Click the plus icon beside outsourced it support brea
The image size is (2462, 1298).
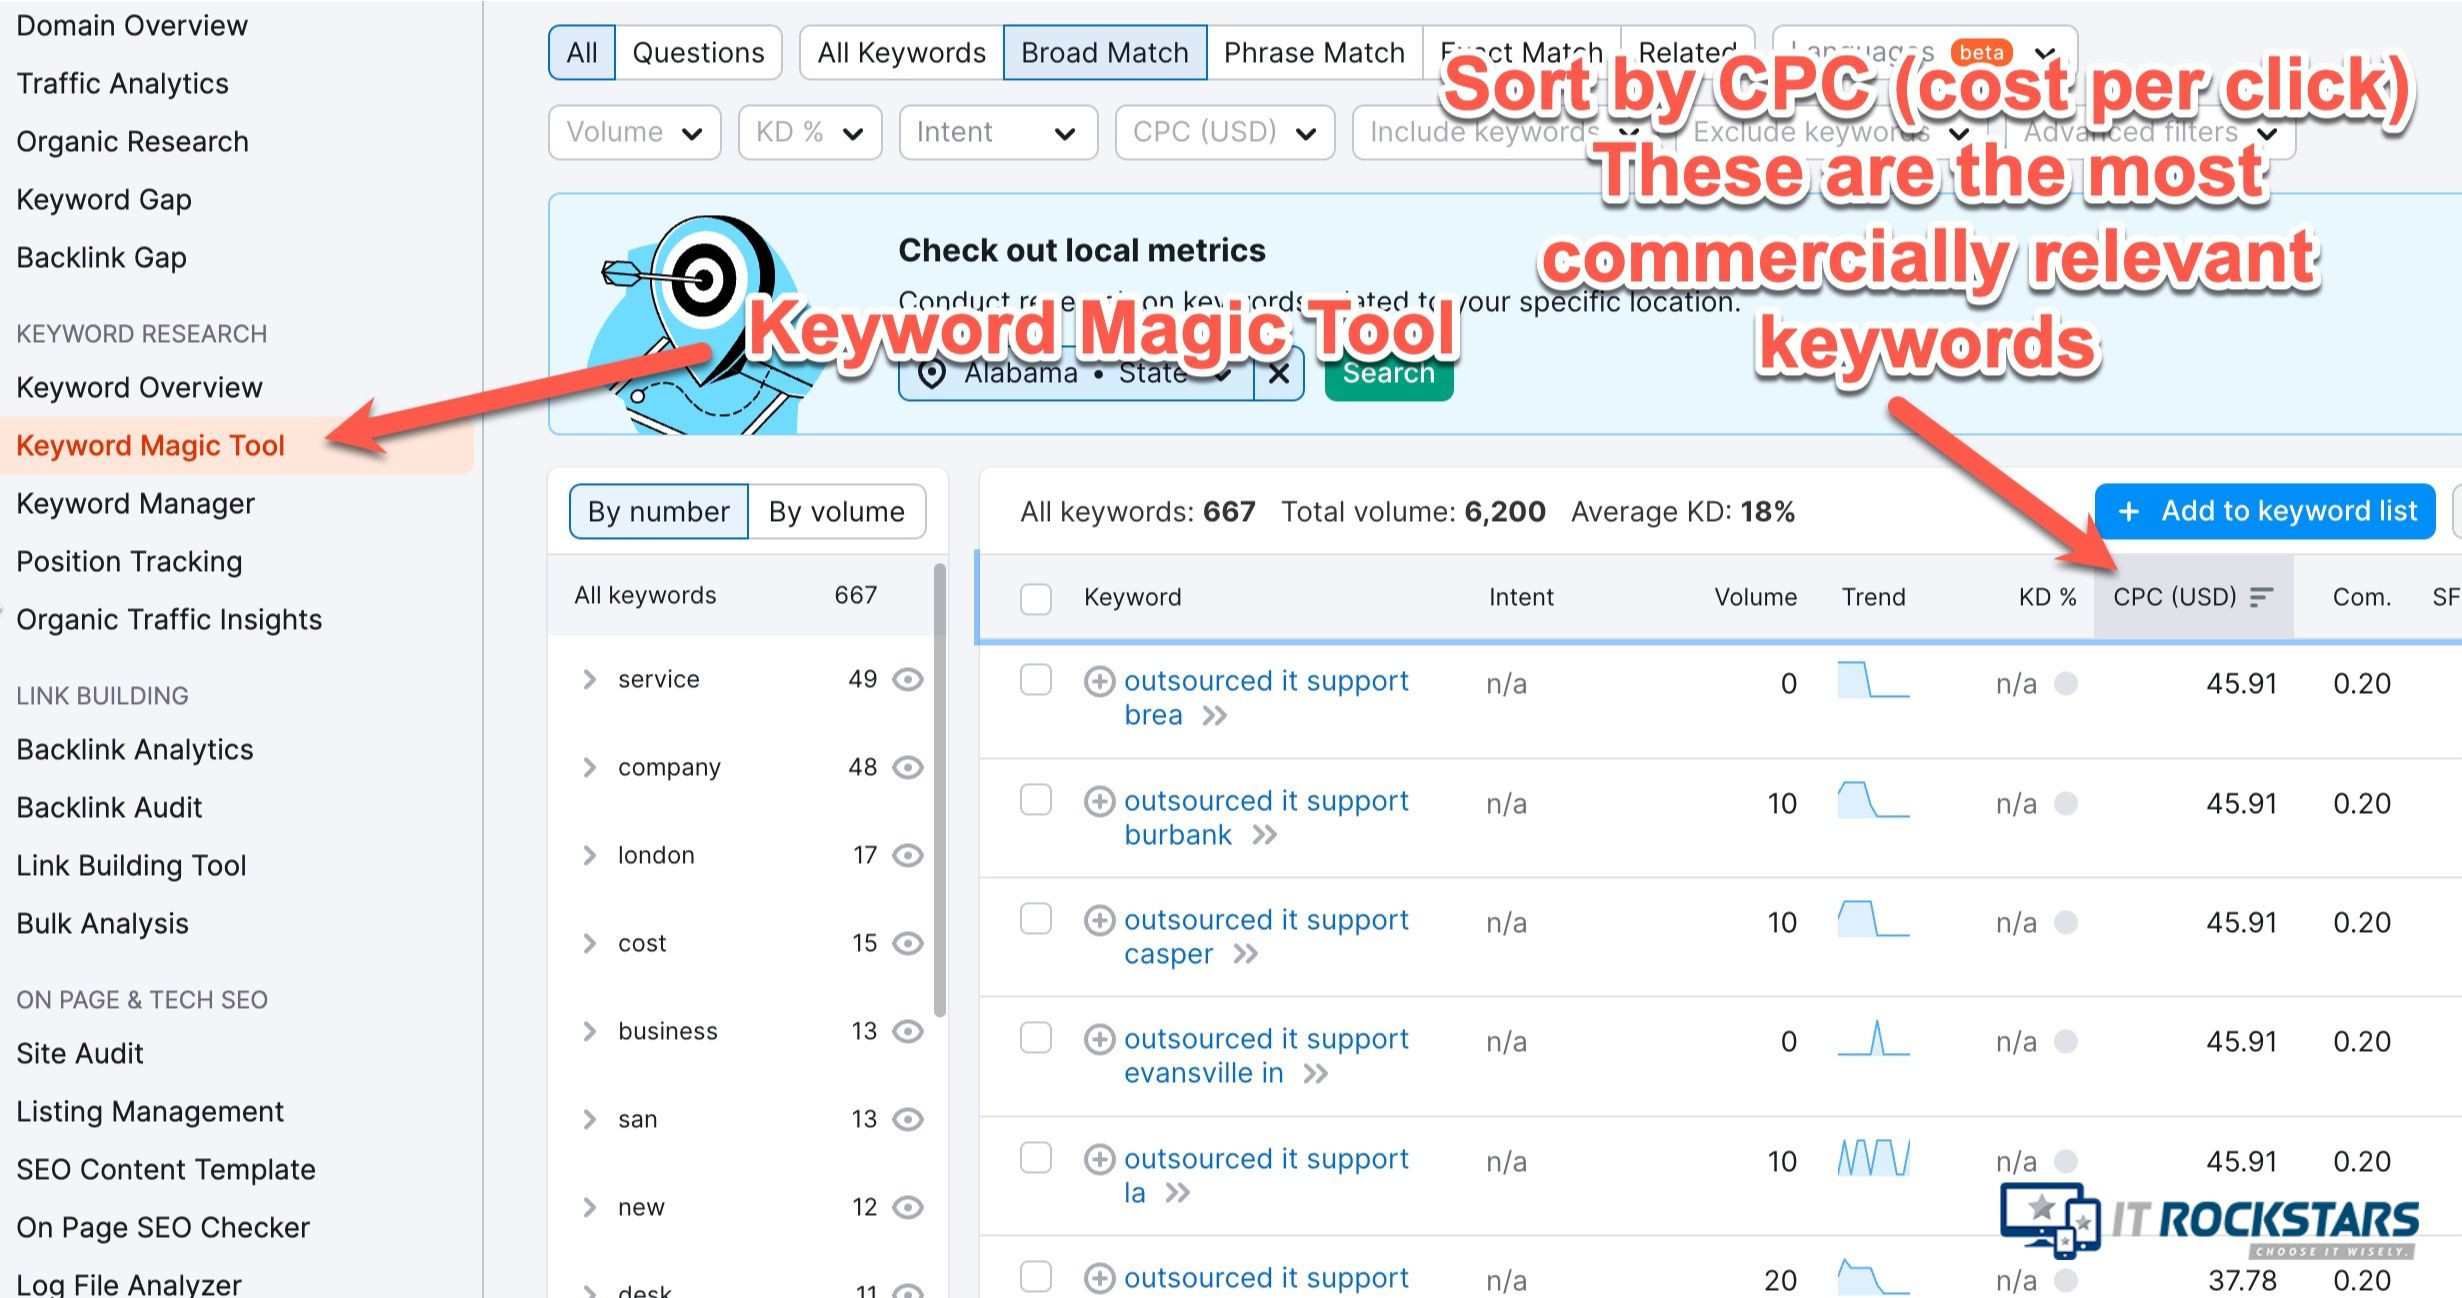point(1099,682)
